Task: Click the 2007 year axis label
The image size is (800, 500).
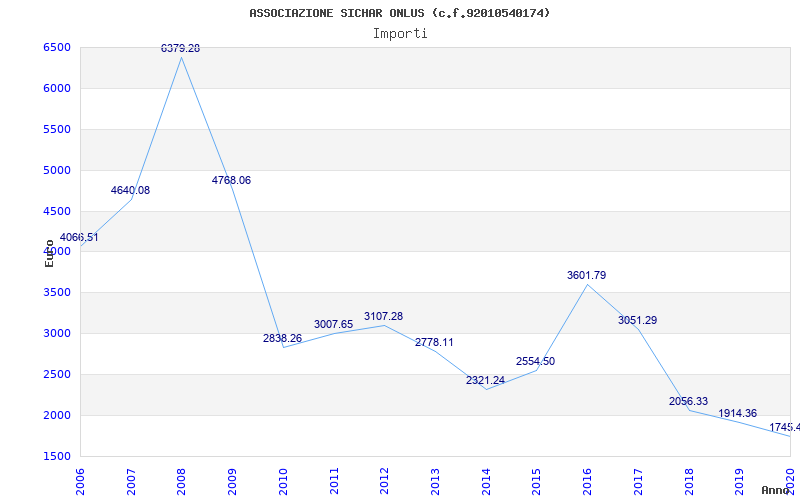Action: (131, 482)
